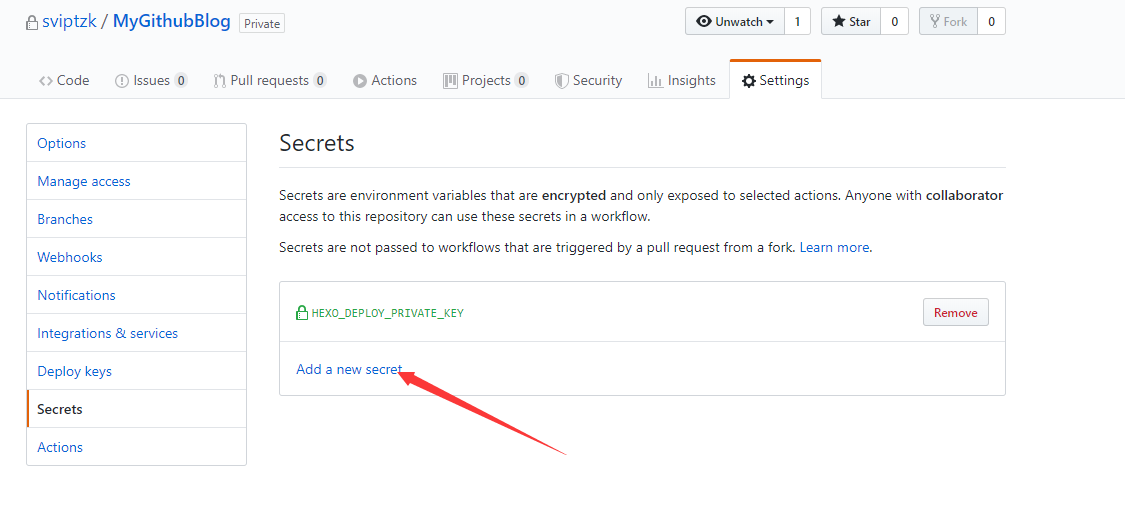Screen dimensions: 1125x514
Task: Open the sviptzk owner profile link
Action: 69,22
